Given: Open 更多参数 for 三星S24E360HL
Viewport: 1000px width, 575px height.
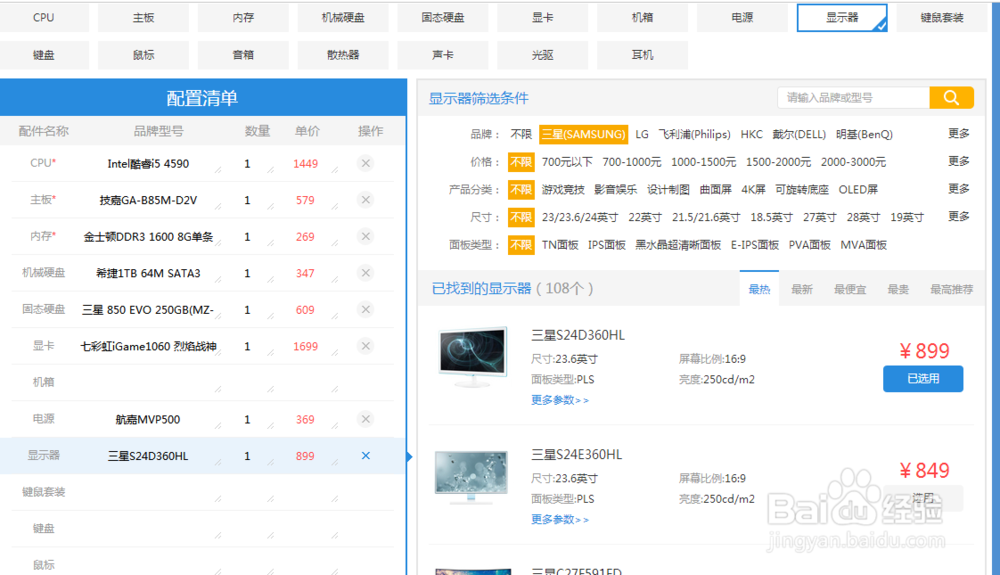Looking at the screenshot, I should pos(560,520).
